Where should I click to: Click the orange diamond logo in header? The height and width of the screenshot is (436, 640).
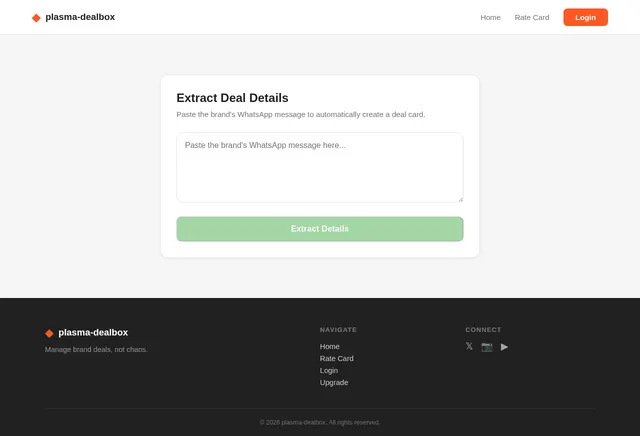point(36,18)
